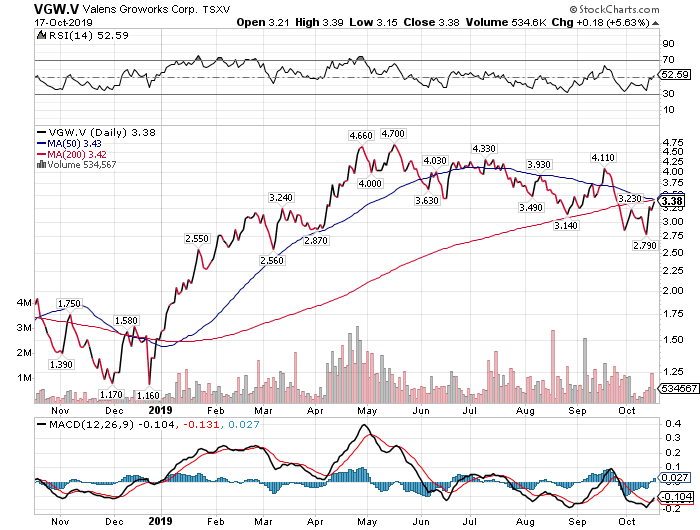Click the RSI 52.59 value tag on right axis

pos(675,75)
